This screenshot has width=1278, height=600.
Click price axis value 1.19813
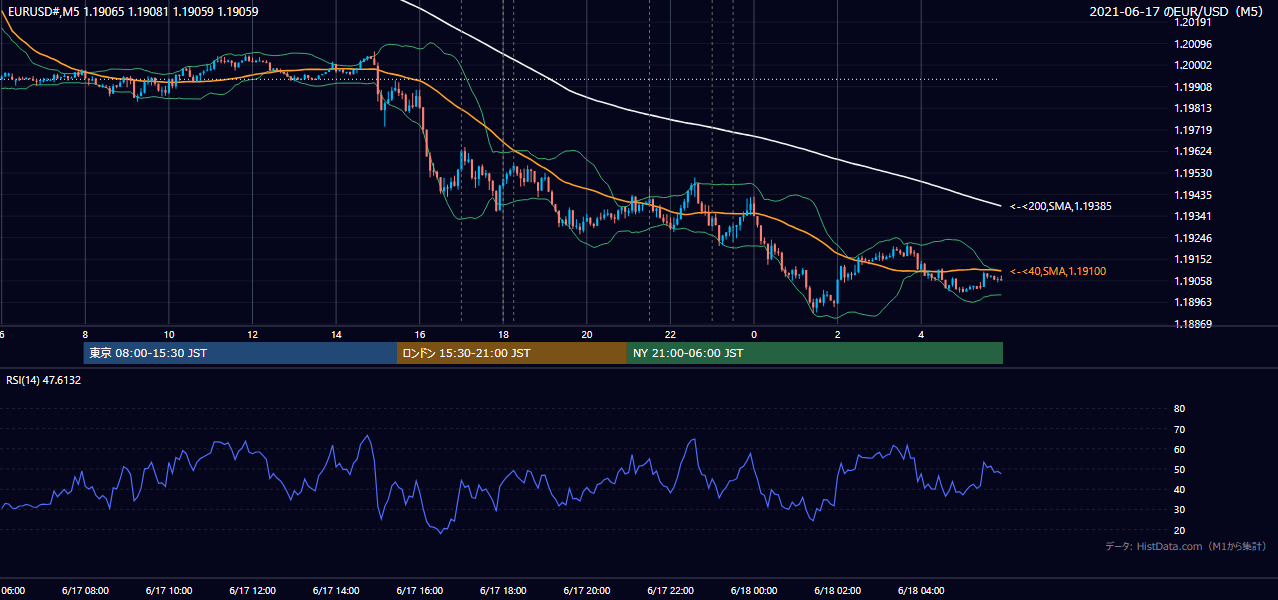[x=1193, y=108]
